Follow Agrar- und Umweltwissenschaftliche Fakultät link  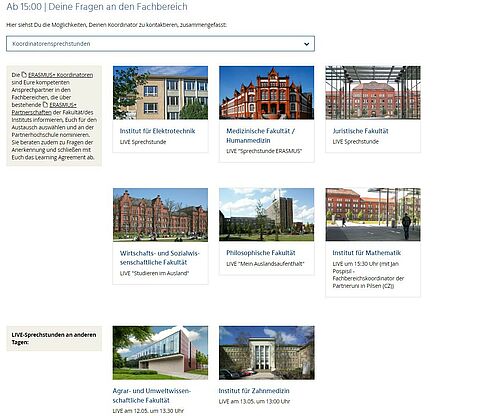[152, 395]
